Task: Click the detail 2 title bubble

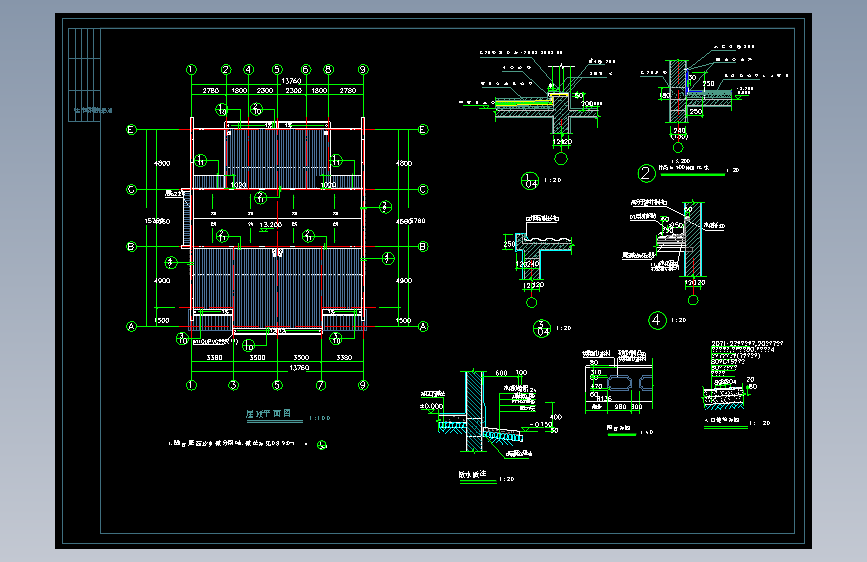Action: [x=646, y=174]
